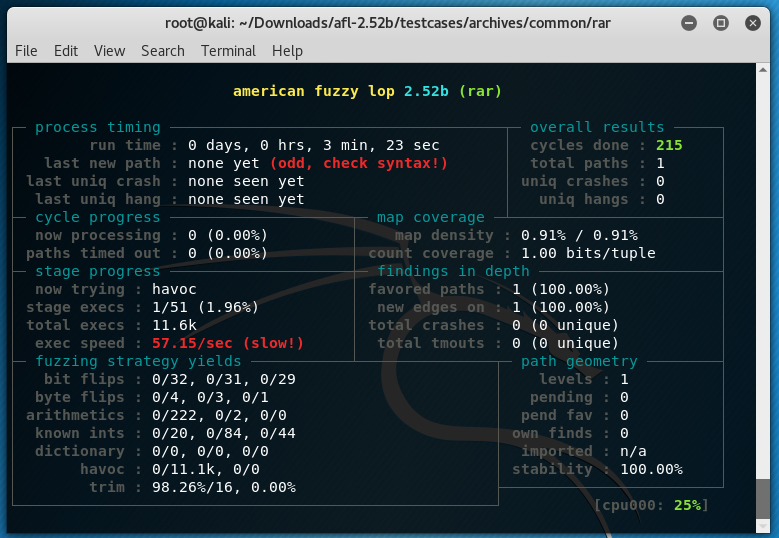Click the 'overall results' section label

click(597, 127)
